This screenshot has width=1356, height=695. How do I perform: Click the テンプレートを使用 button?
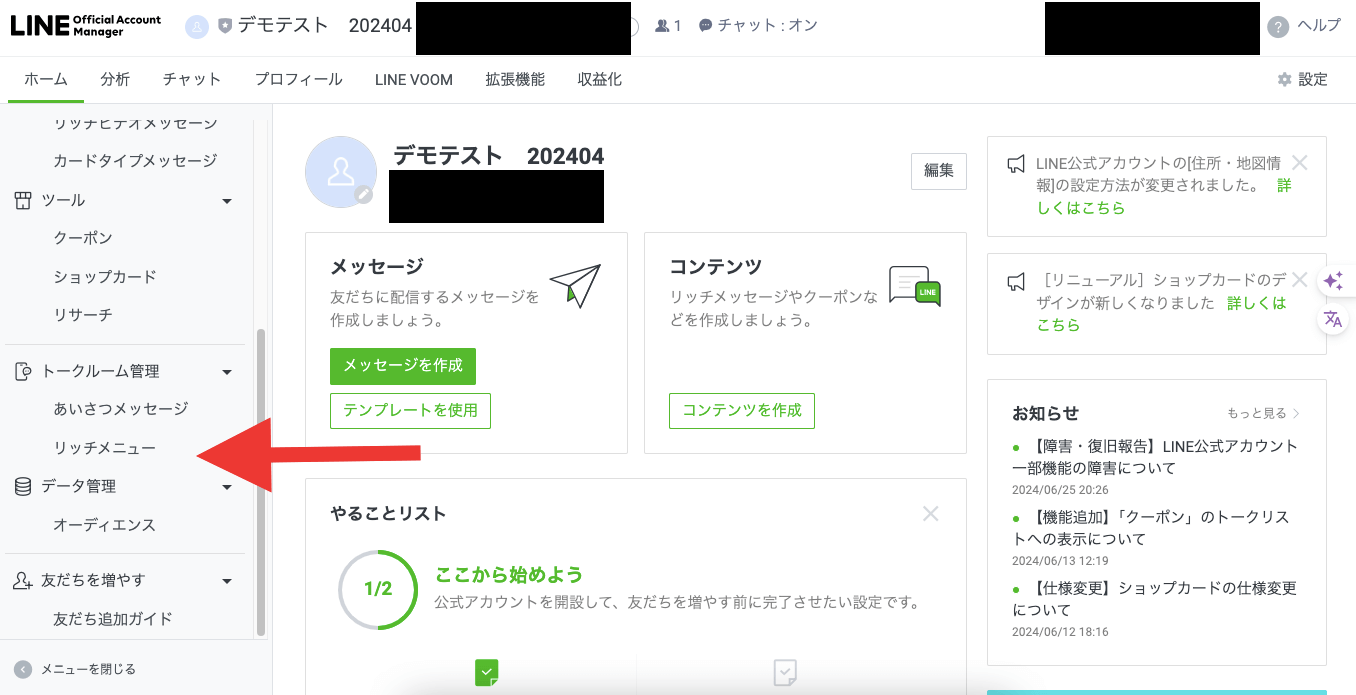point(410,410)
